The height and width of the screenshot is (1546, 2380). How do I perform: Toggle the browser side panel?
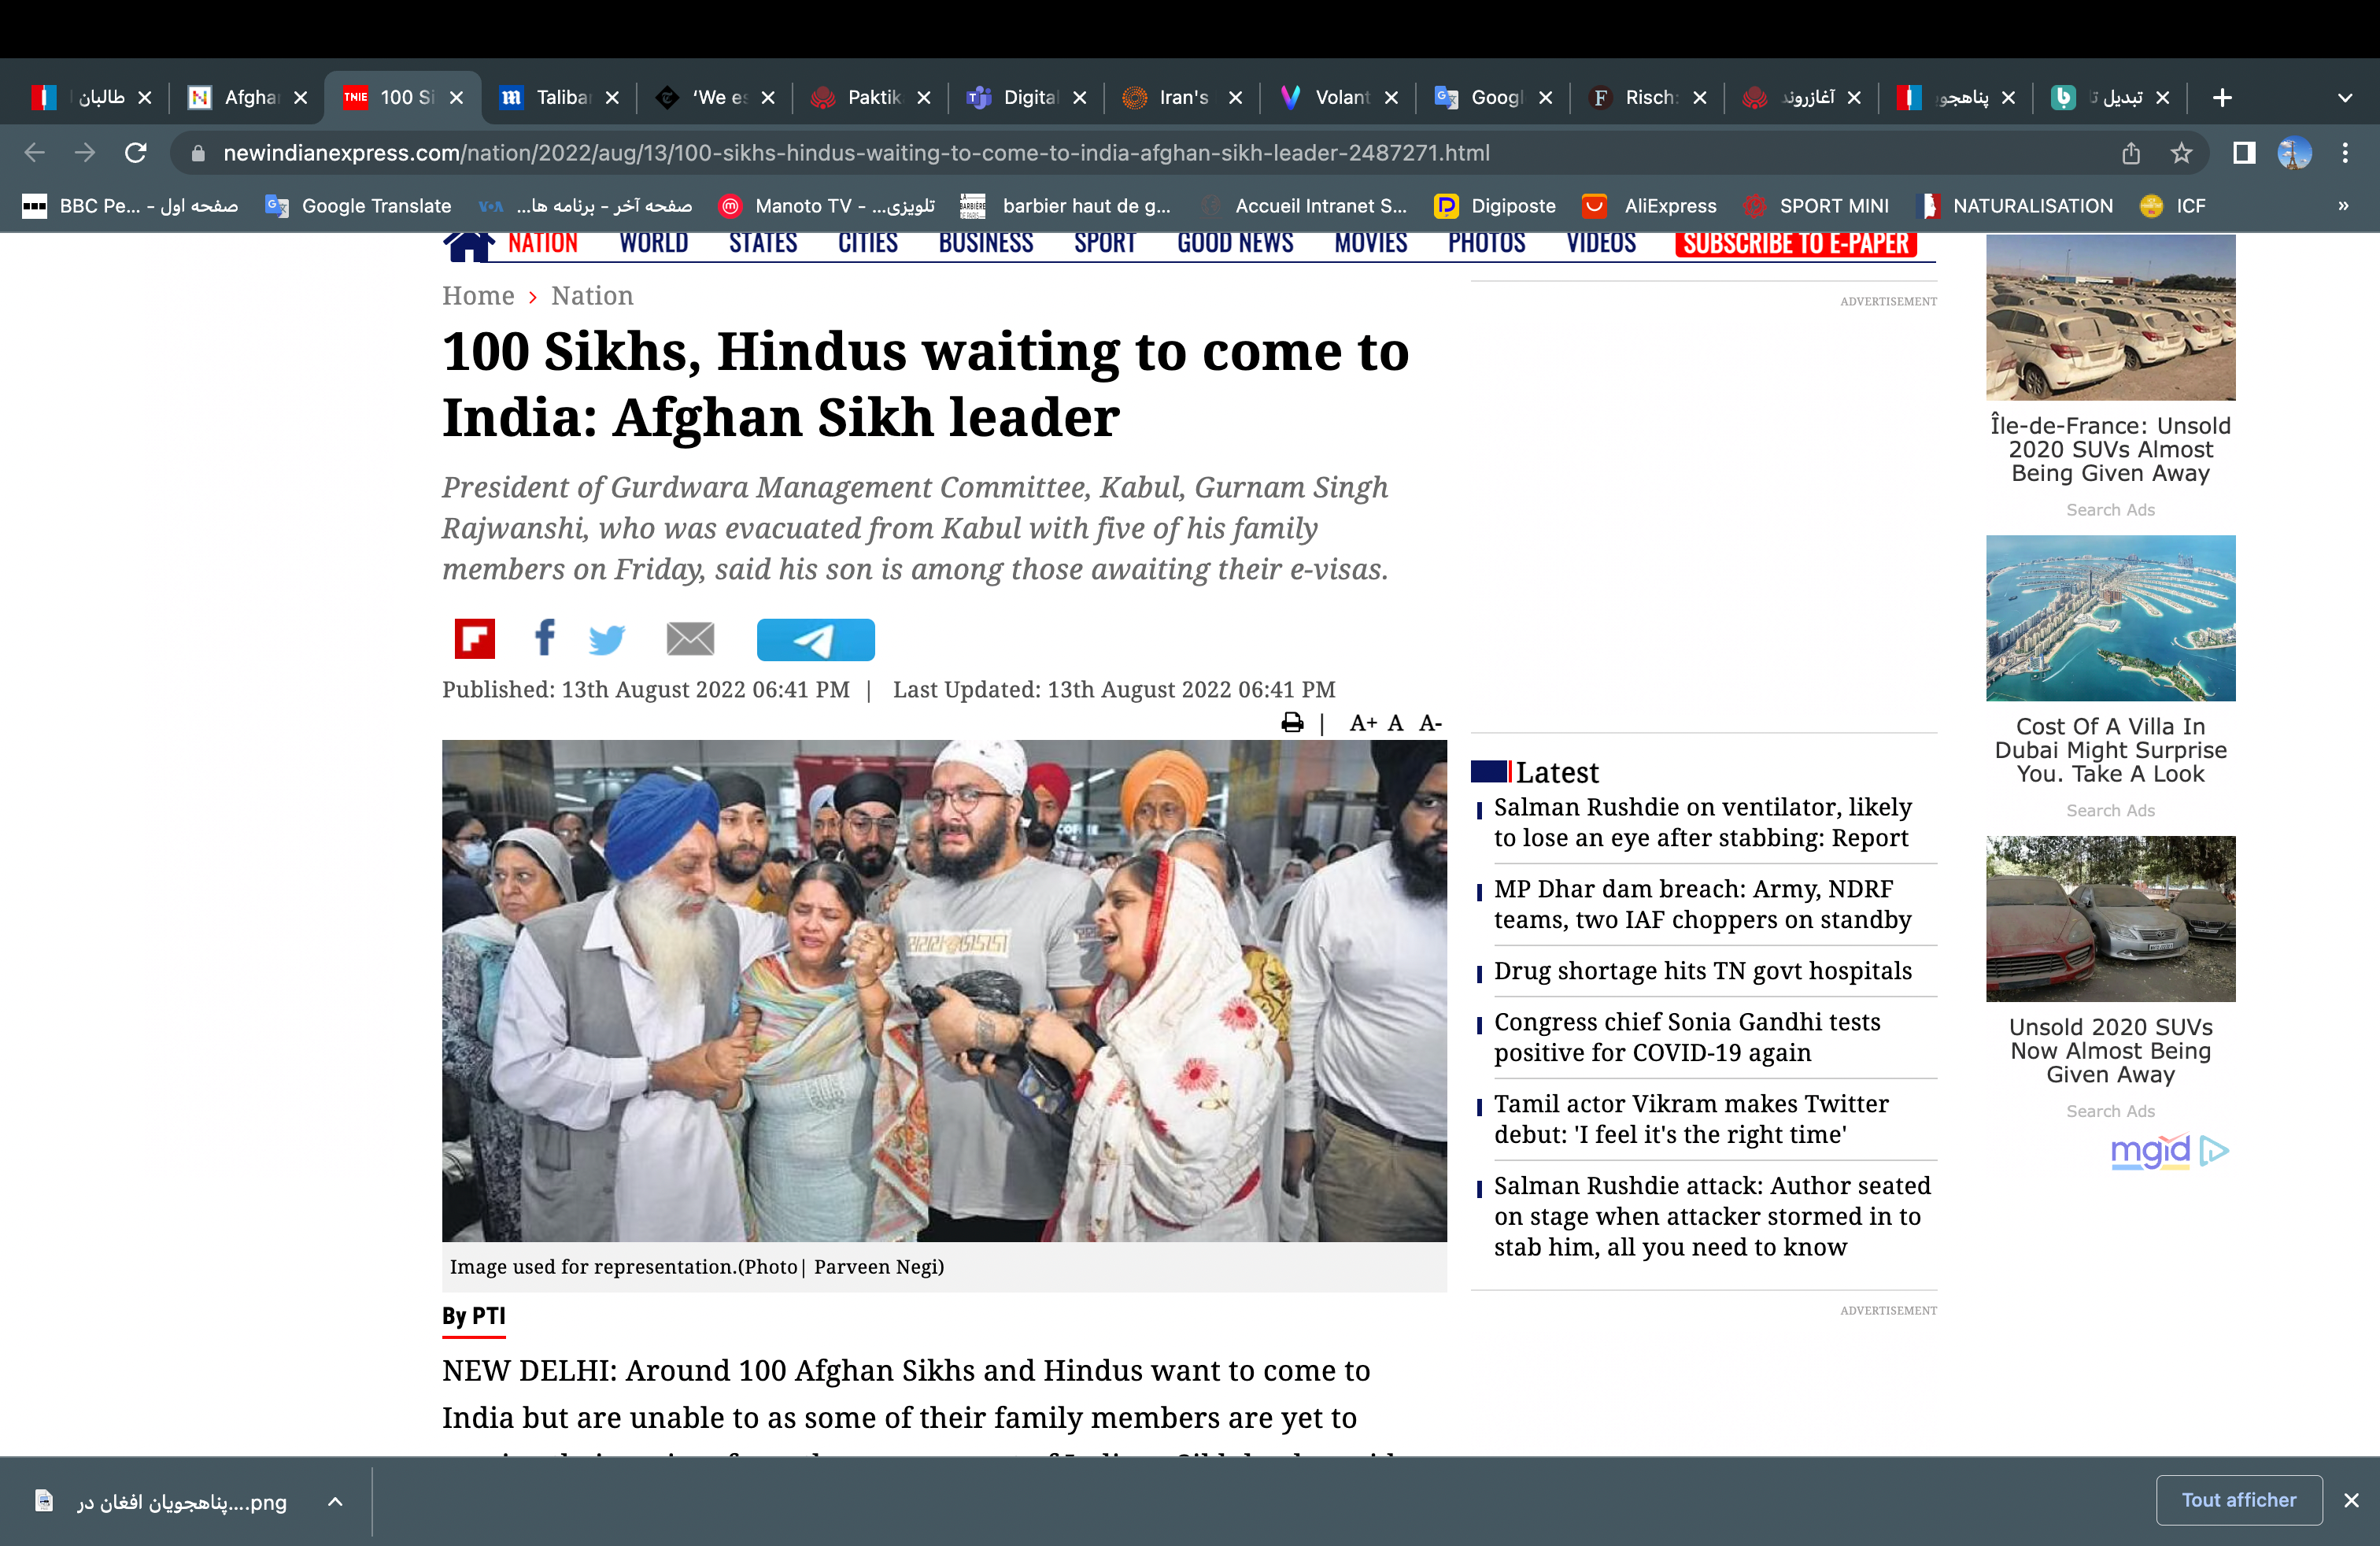tap(2244, 153)
